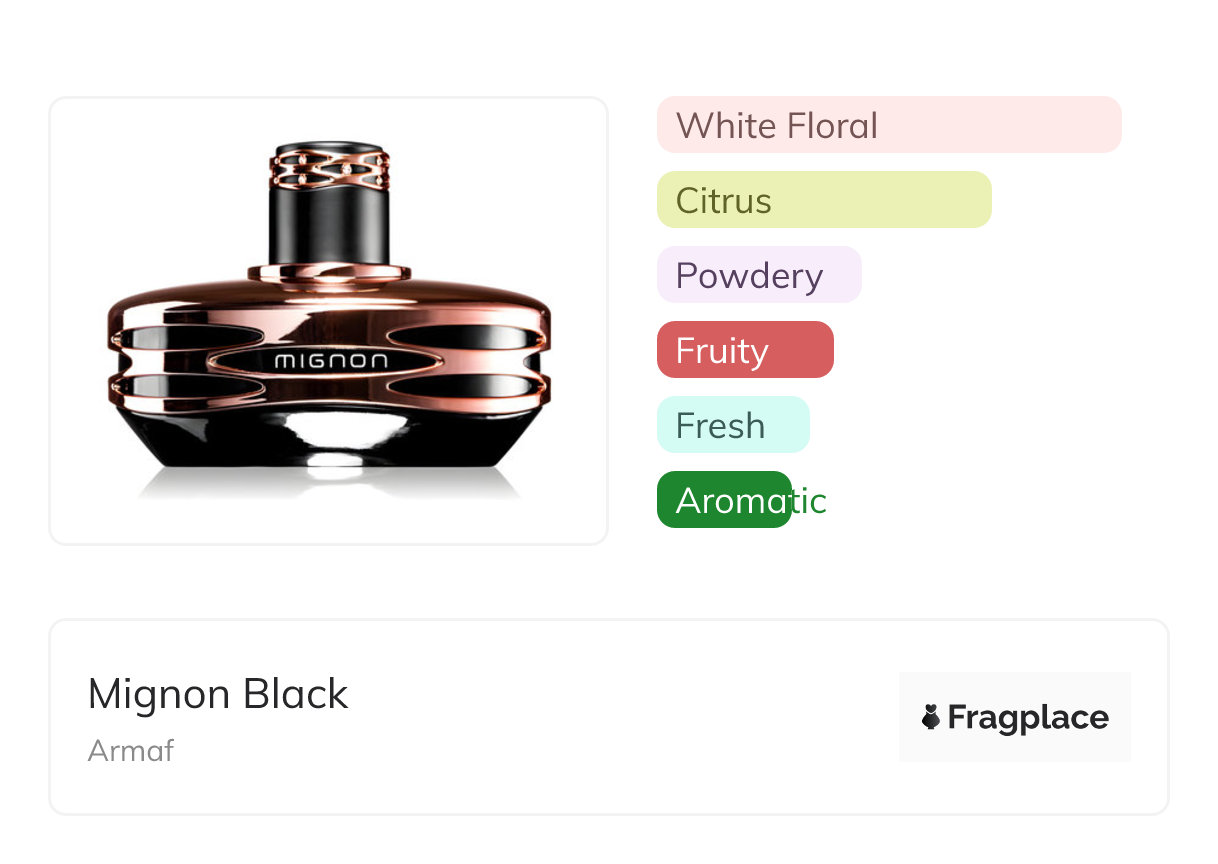Select the White Floral accord bar

point(888,125)
